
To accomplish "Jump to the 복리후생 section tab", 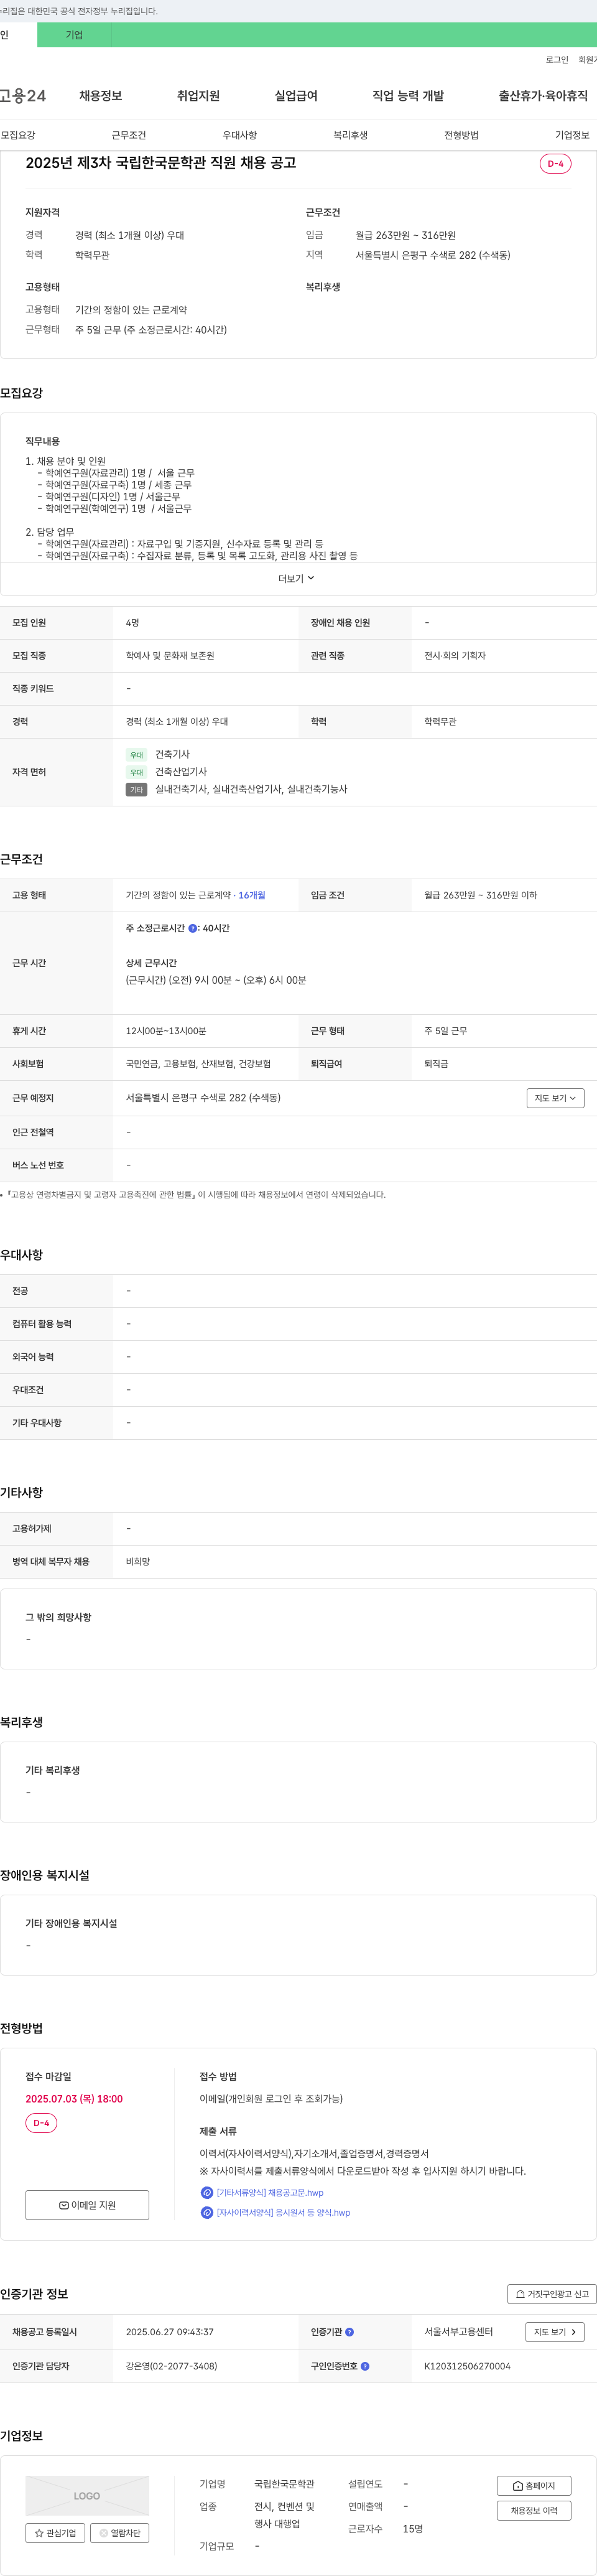I will (x=351, y=135).
